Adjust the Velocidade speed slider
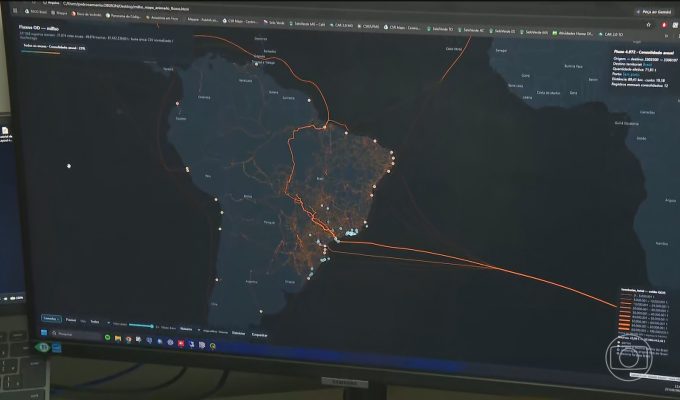 point(141,325)
